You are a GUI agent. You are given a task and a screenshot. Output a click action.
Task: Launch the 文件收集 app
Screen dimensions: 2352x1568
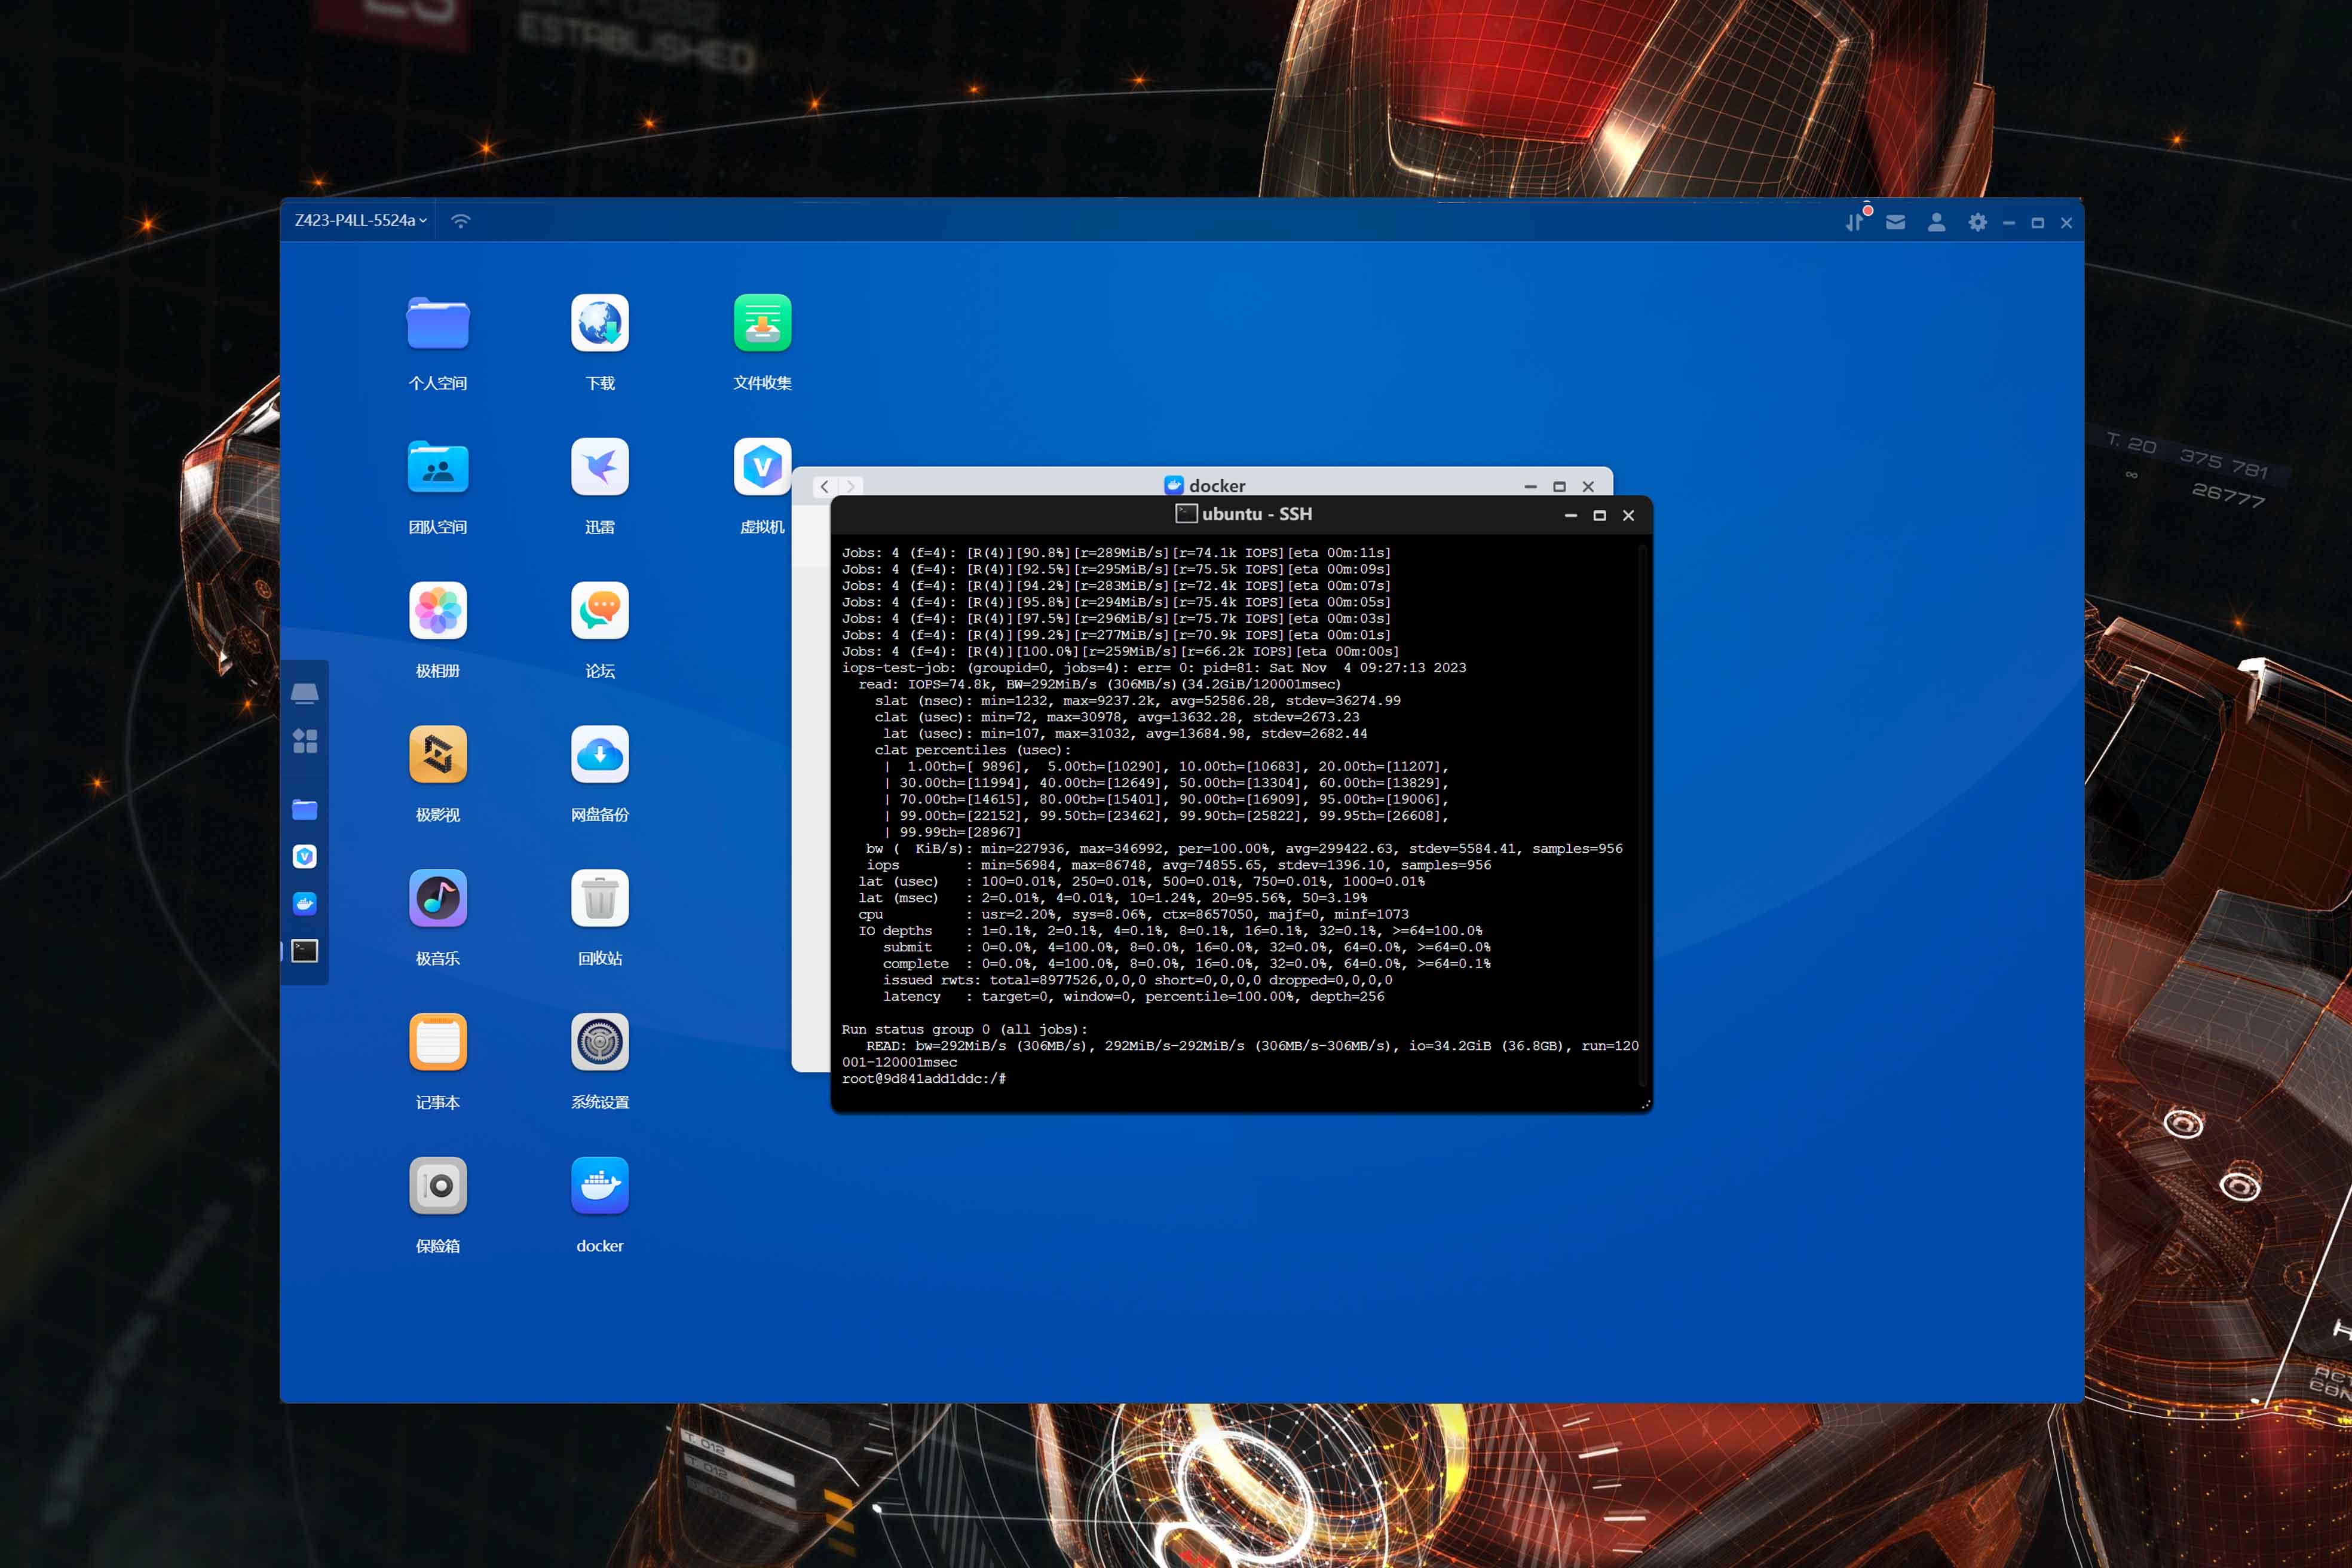pyautogui.click(x=762, y=323)
